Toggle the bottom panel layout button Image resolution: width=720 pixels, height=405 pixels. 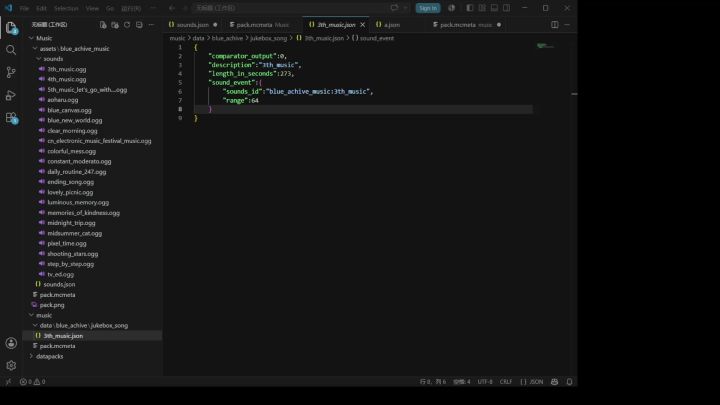pos(494,8)
